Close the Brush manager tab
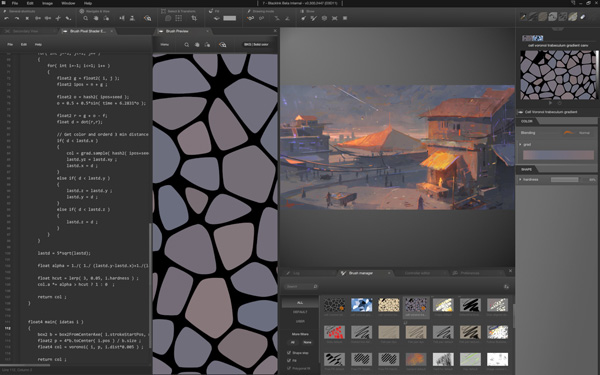The image size is (600, 375). (x=389, y=273)
